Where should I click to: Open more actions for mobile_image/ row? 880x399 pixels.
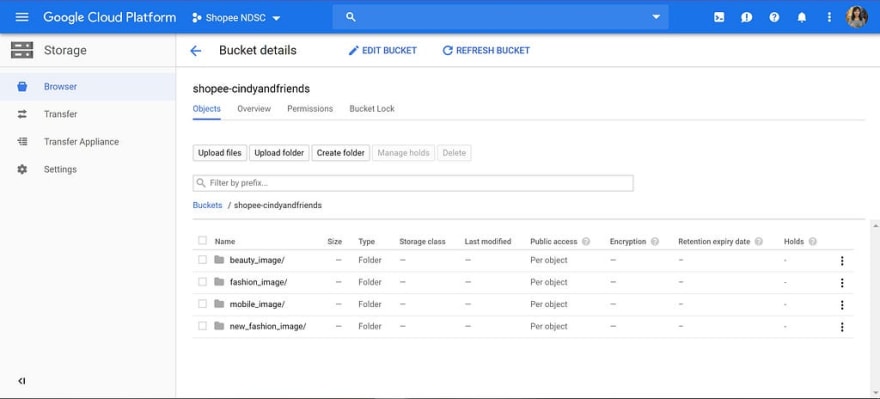[842, 305]
